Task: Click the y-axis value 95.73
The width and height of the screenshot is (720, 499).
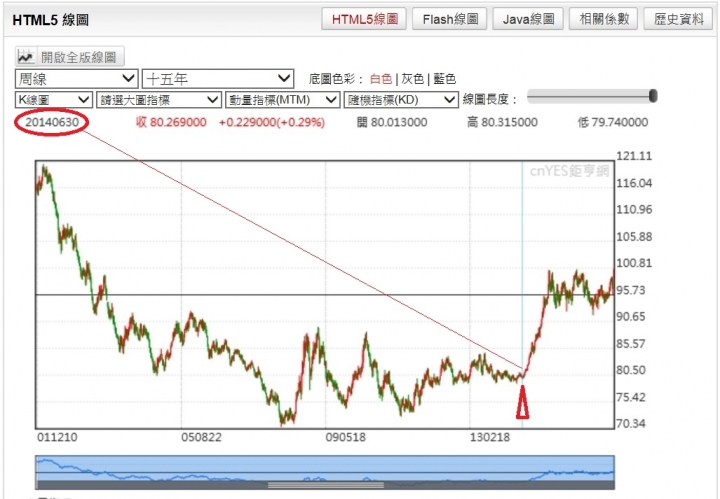Action: [x=631, y=290]
